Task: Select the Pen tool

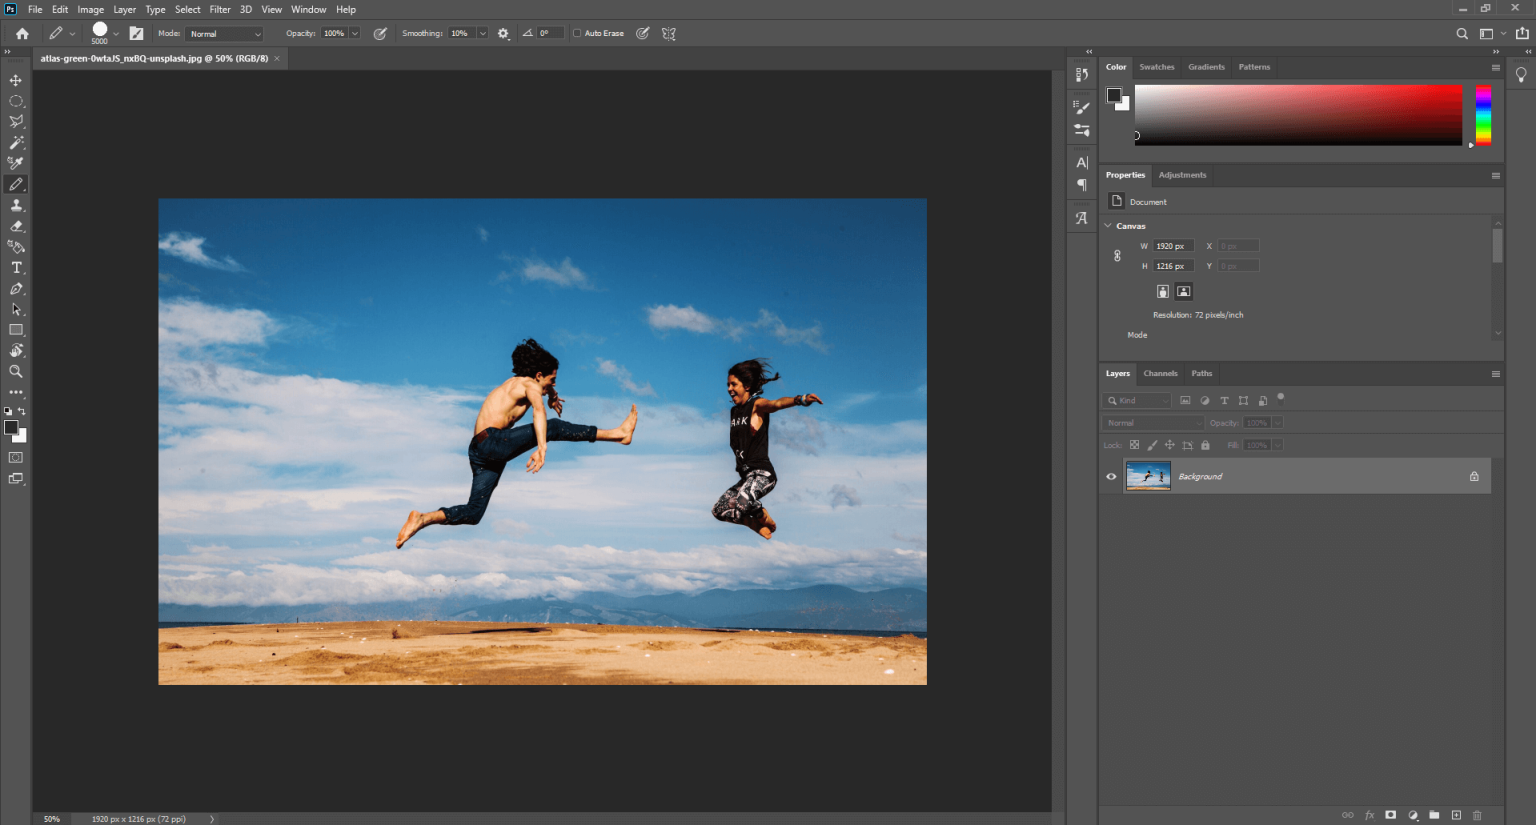Action: (x=15, y=288)
